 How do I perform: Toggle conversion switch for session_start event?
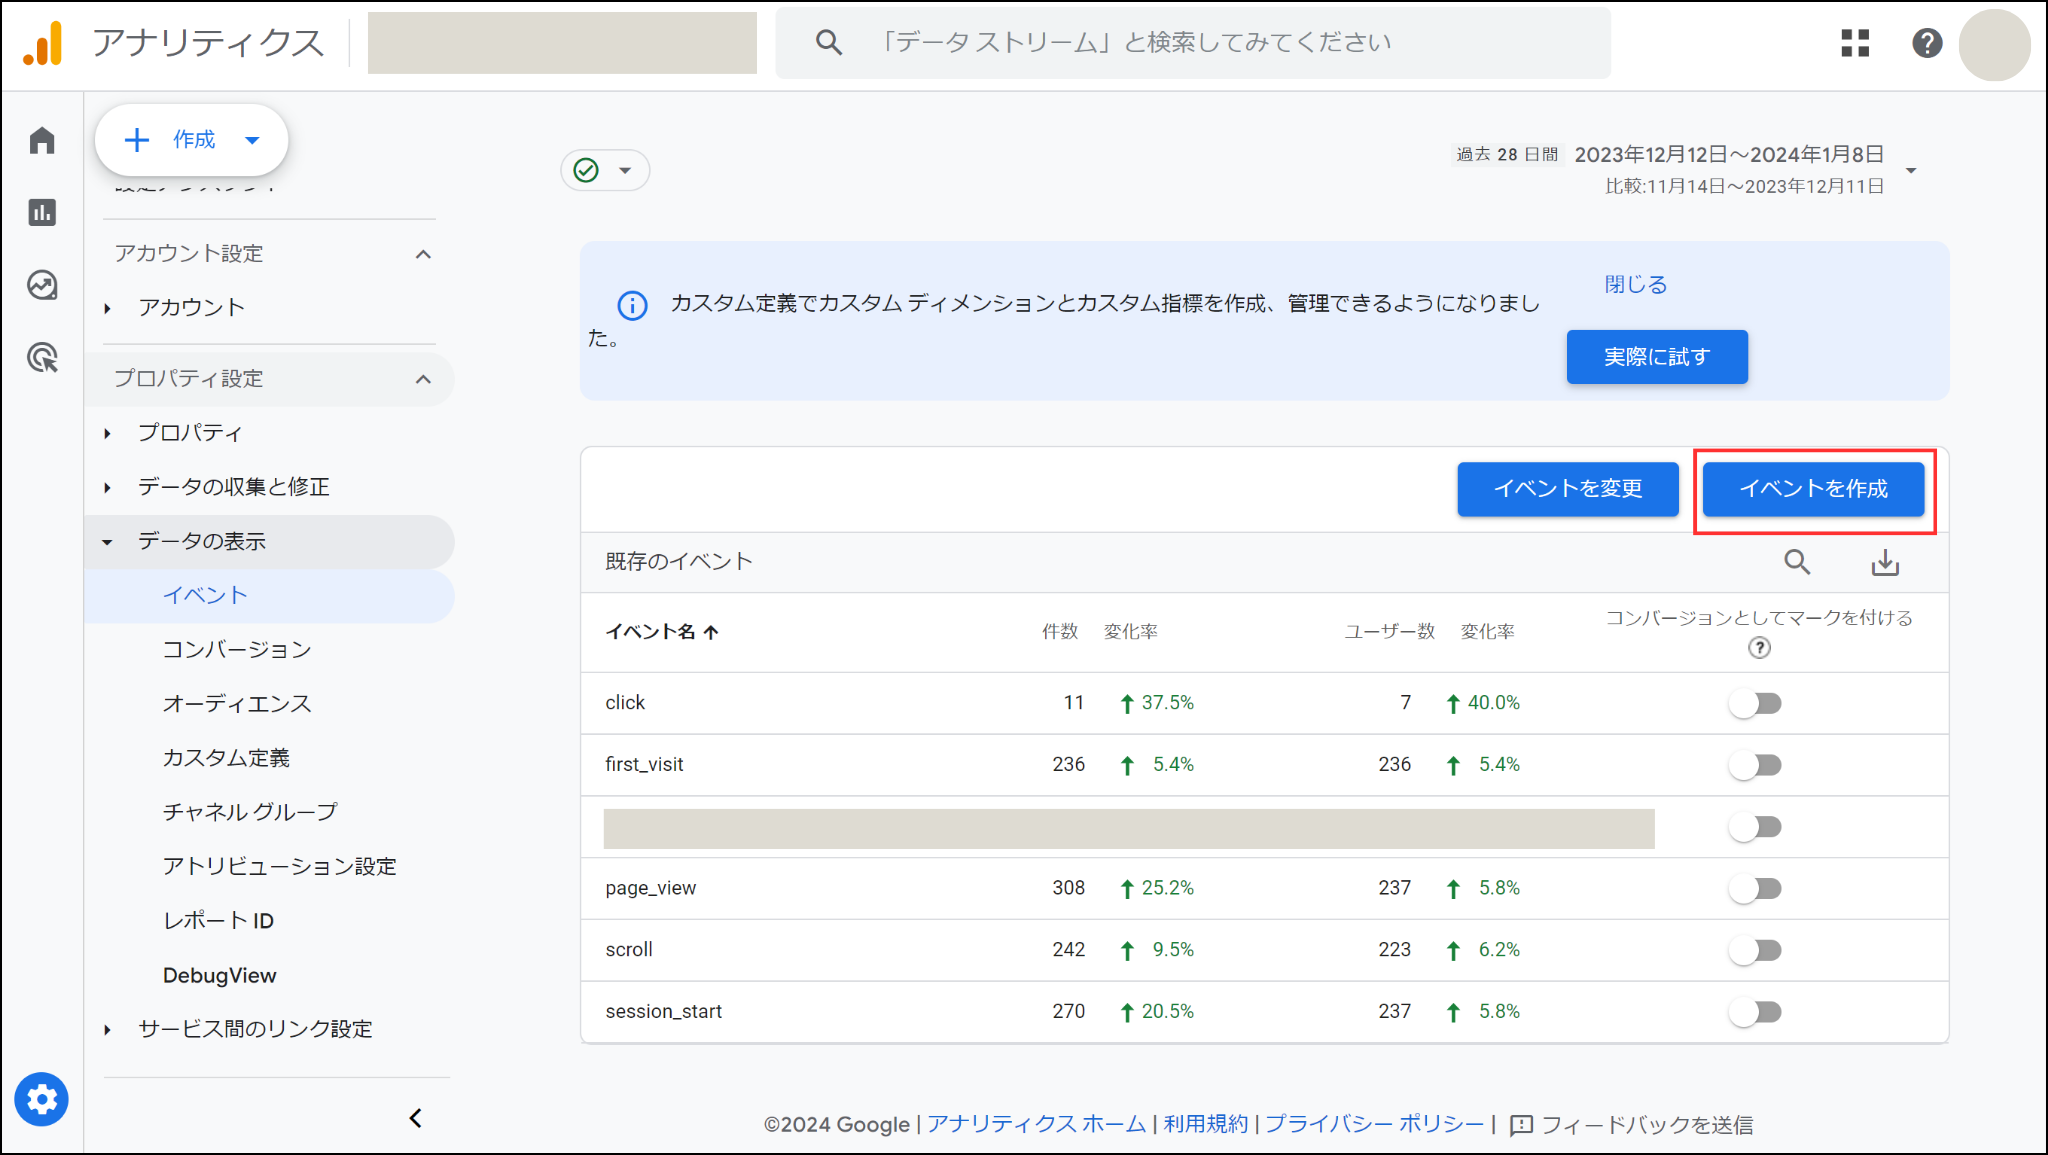point(1755,1012)
